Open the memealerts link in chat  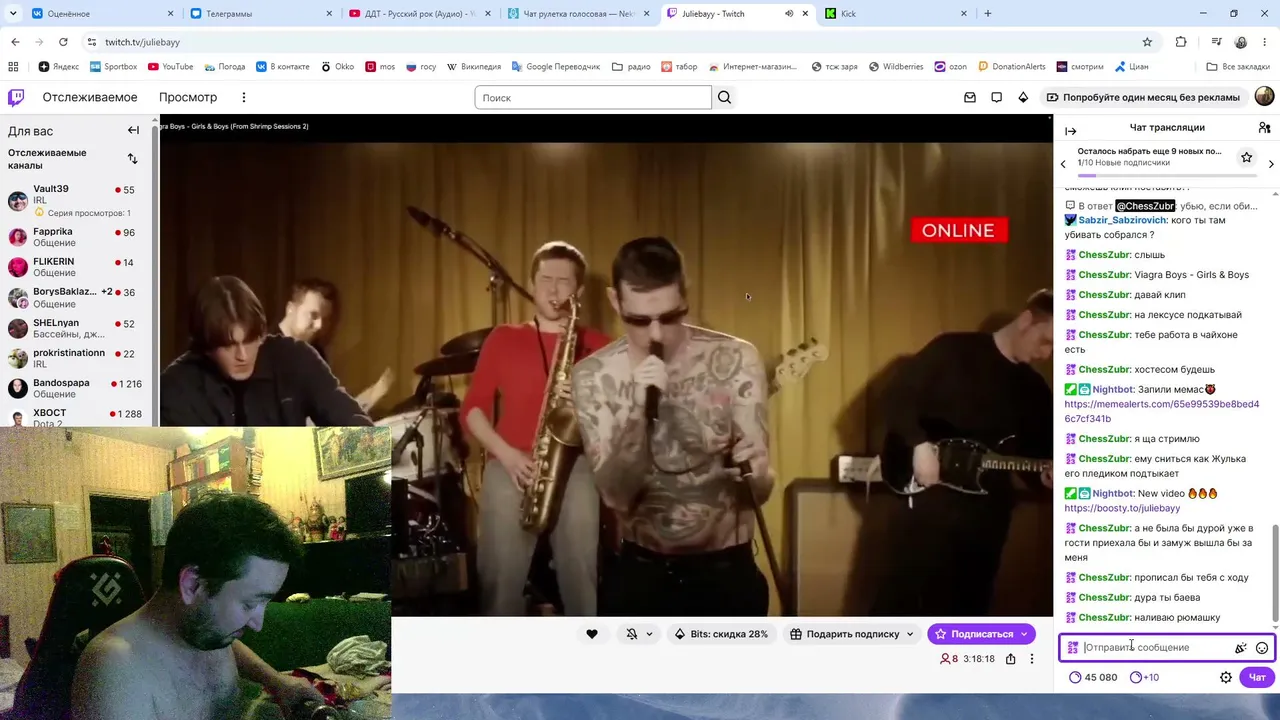coord(1162,411)
